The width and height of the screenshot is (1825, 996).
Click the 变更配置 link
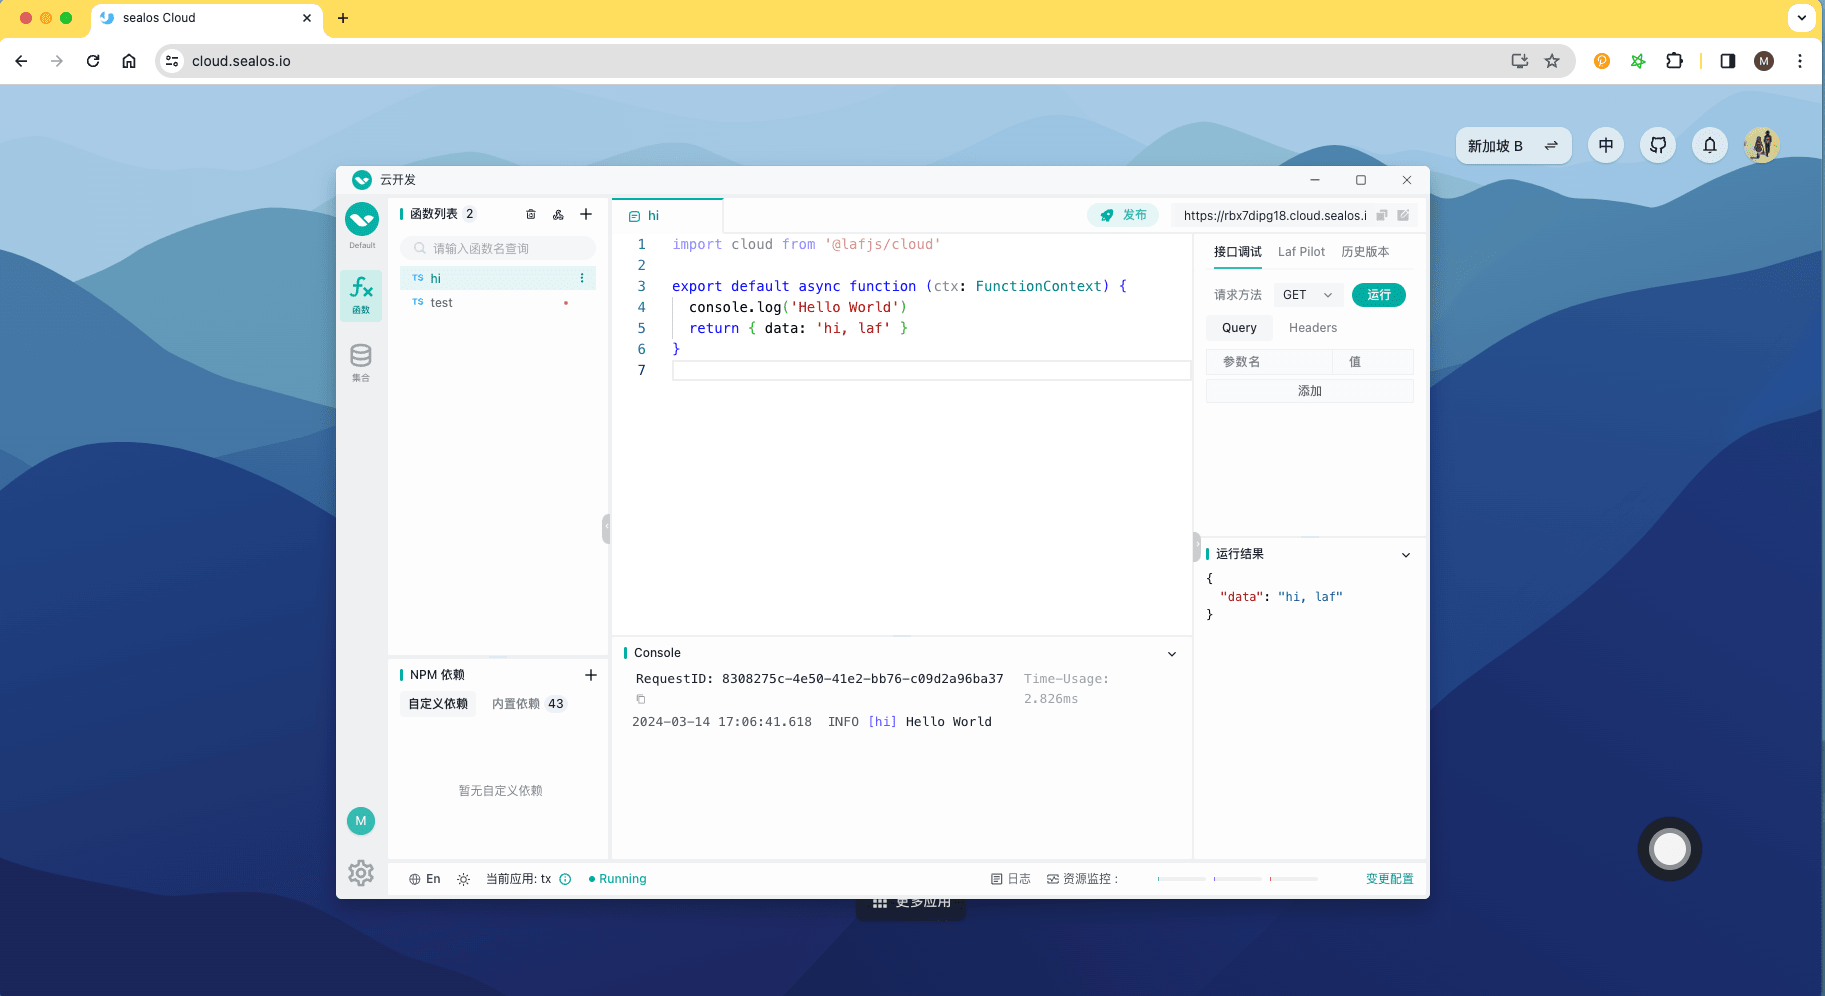pos(1390,879)
